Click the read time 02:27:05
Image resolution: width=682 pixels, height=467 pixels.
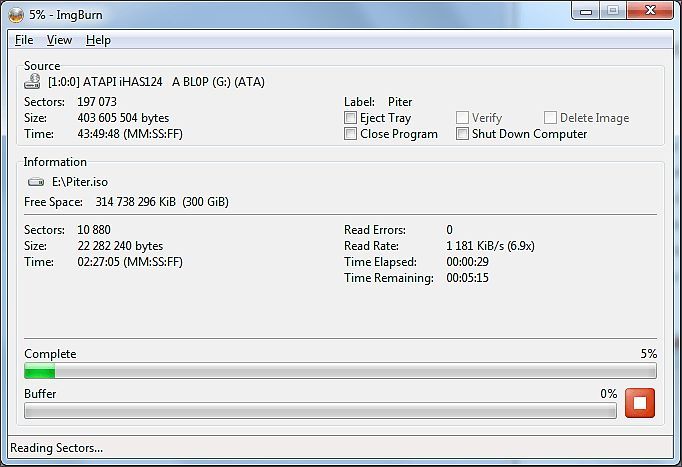(x=98, y=262)
